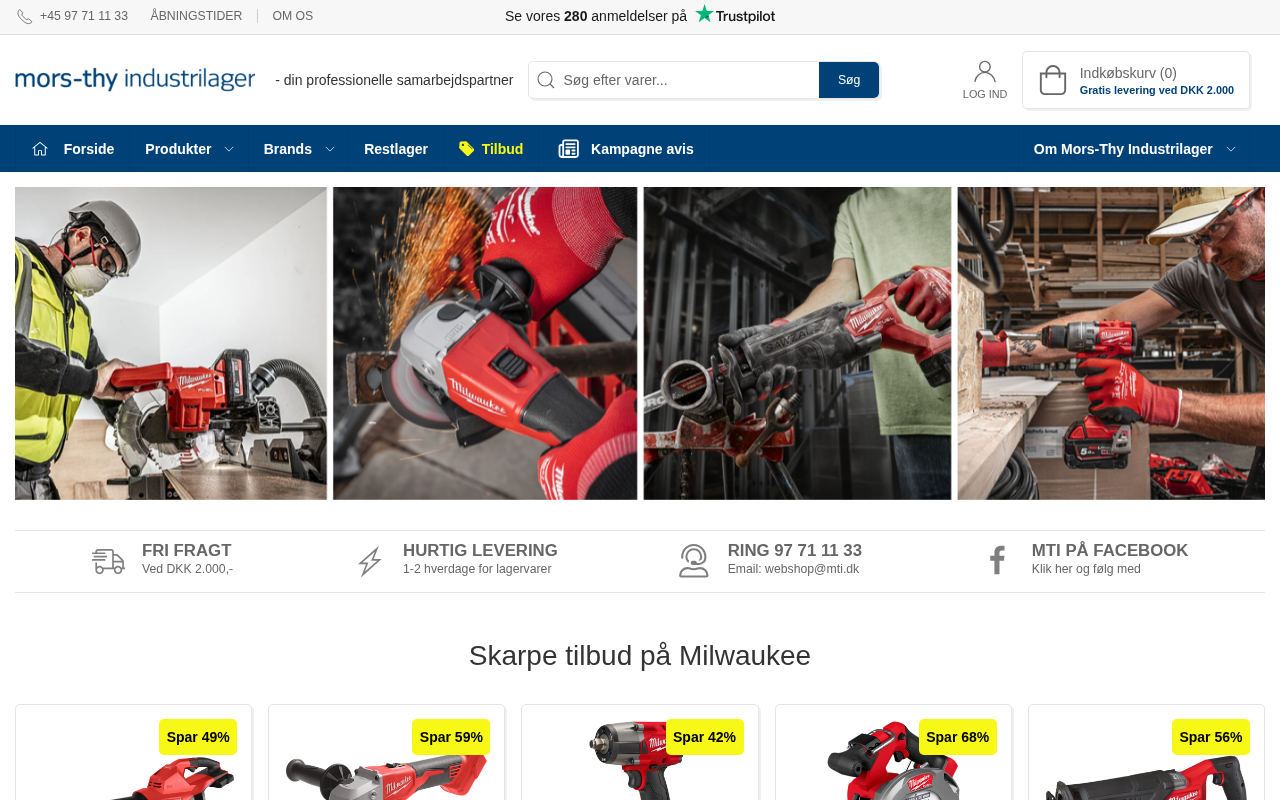Screen dimensions: 1280x800
Task: Click the Søg search button
Action: click(849, 80)
